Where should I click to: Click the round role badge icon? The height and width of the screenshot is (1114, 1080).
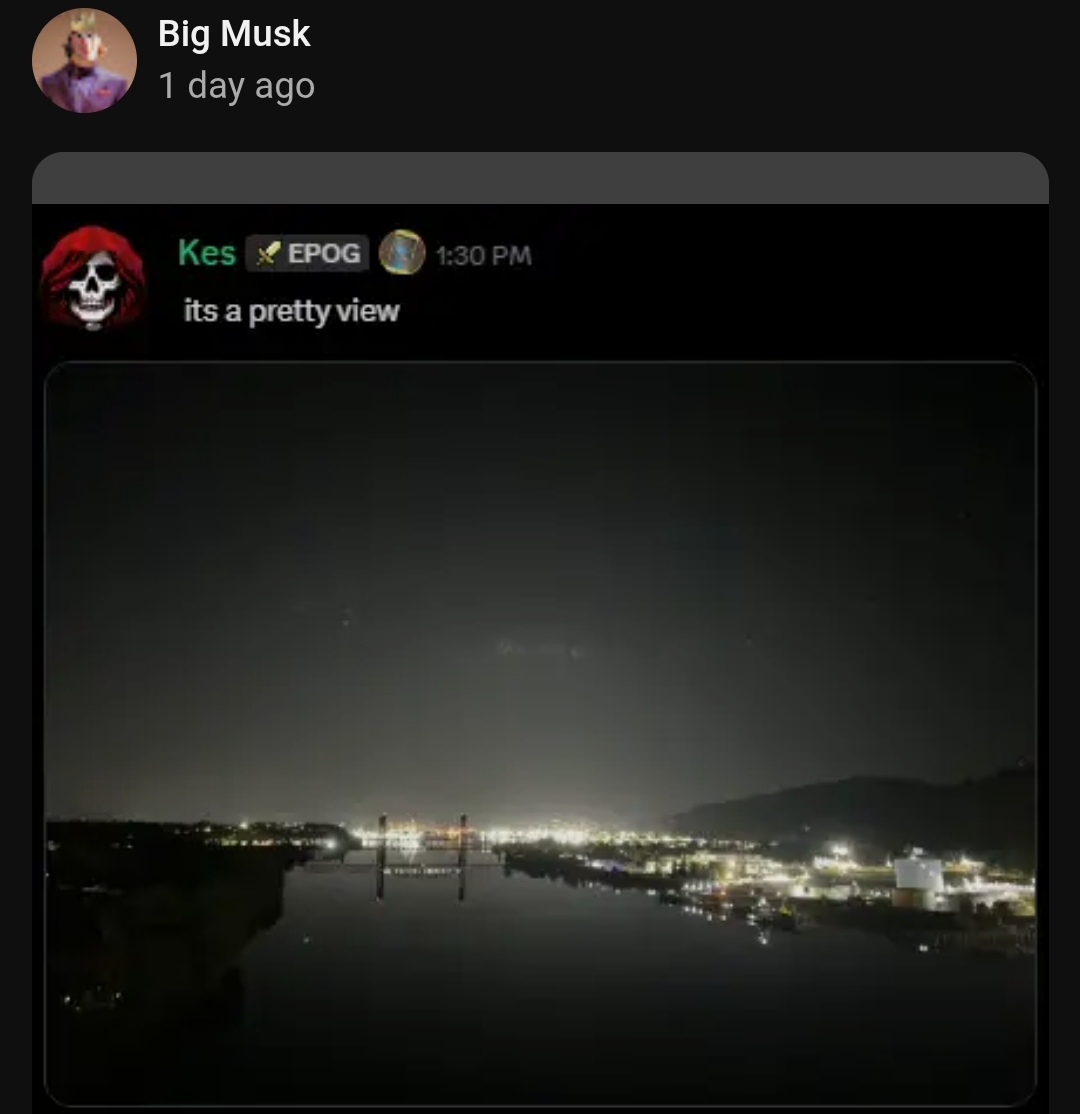point(402,252)
